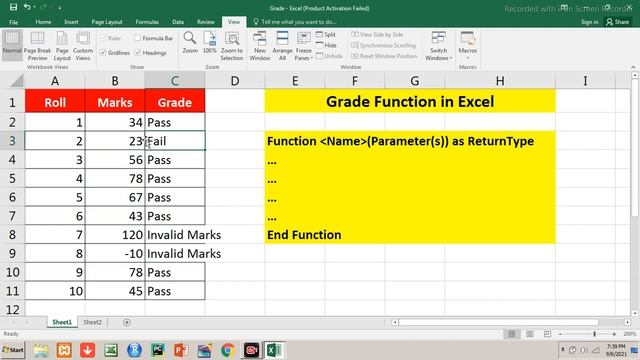The width and height of the screenshot is (640, 360).
Task: Open PyCharm from the taskbar
Action: point(158,350)
